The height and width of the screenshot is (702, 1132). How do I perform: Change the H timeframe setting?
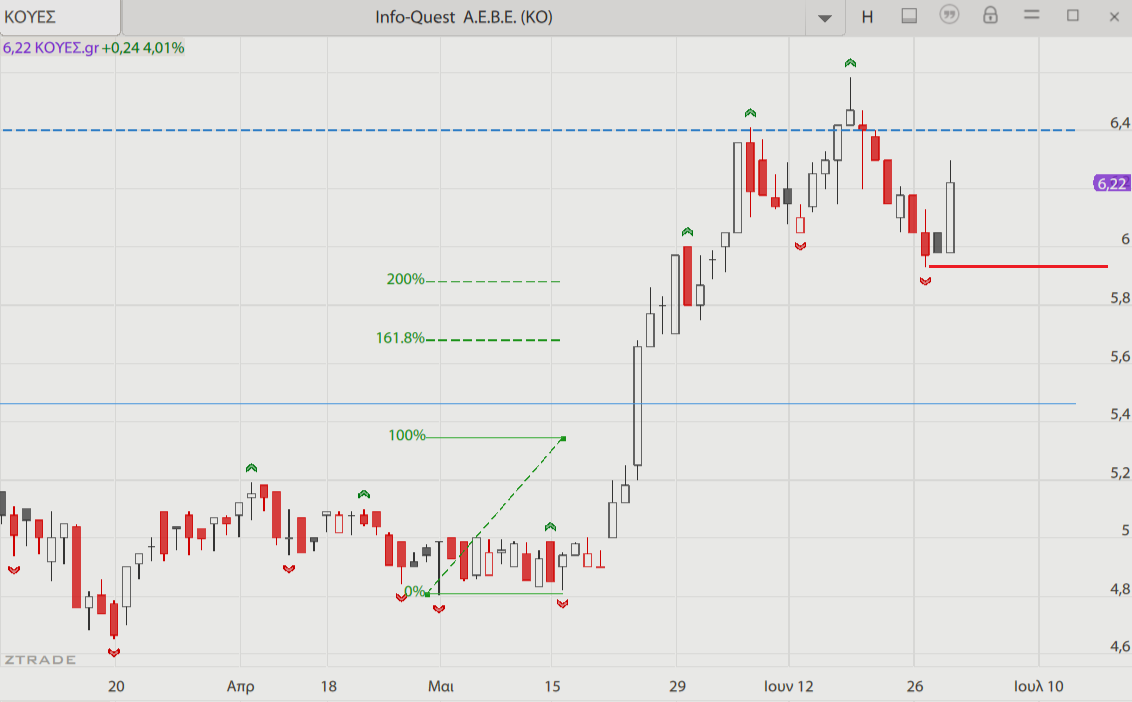[867, 17]
